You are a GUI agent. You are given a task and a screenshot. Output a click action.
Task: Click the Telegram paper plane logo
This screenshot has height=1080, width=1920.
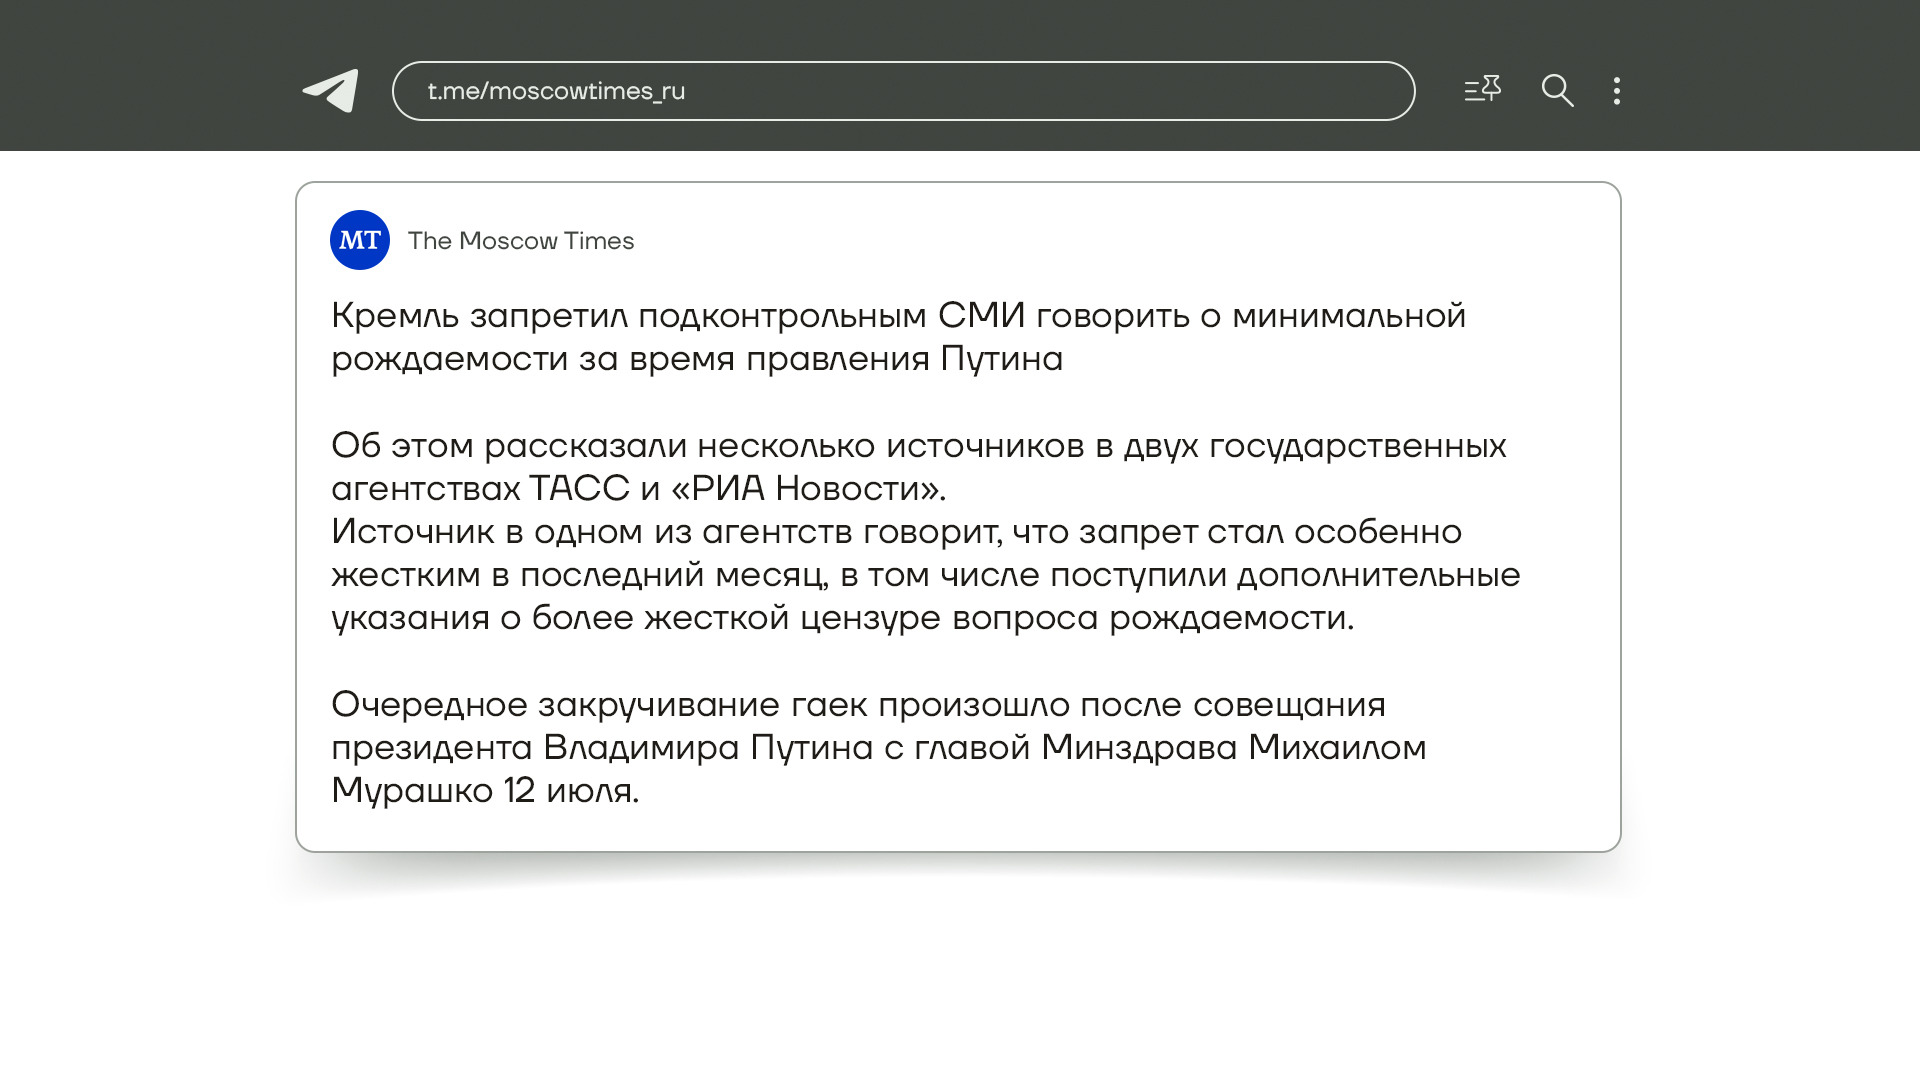click(331, 91)
